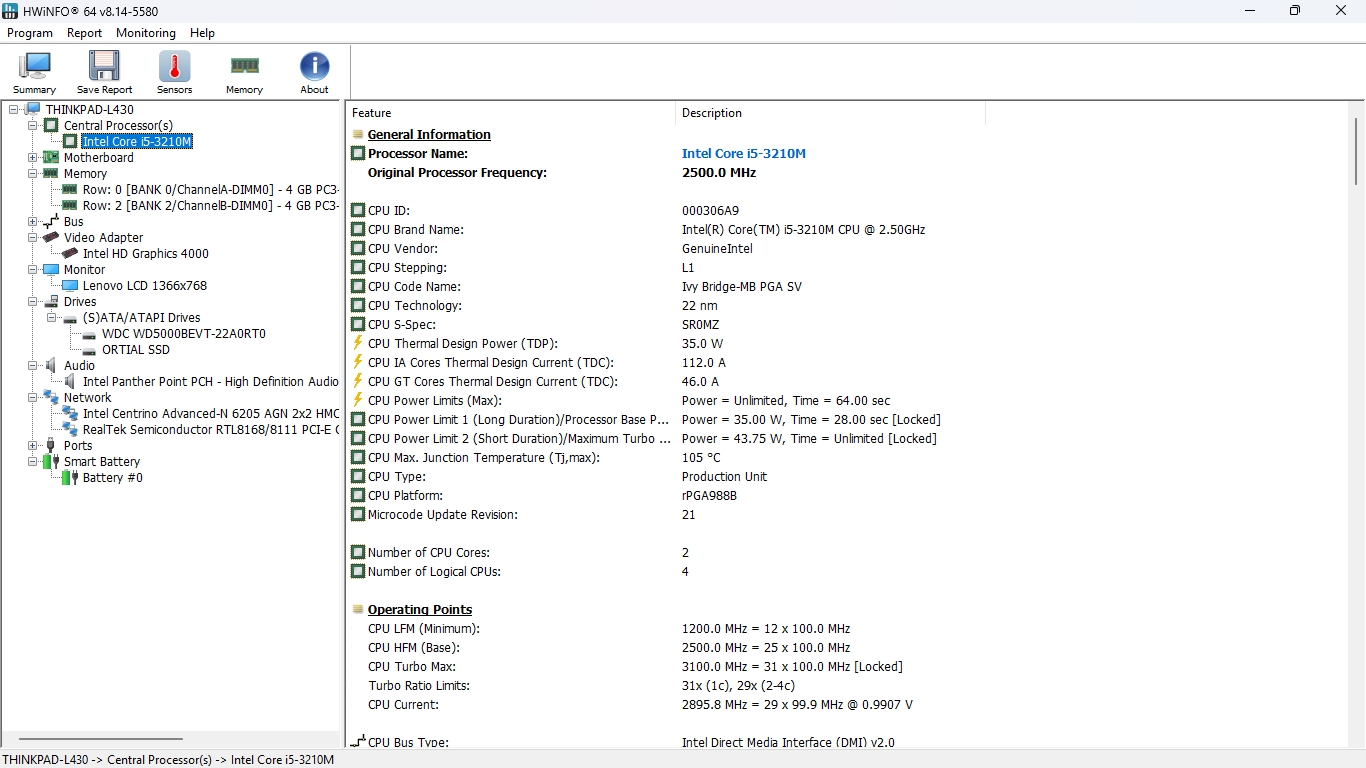This screenshot has height=768, width=1366.
Task: Click the Drives icon in tree
Action: [x=51, y=302]
